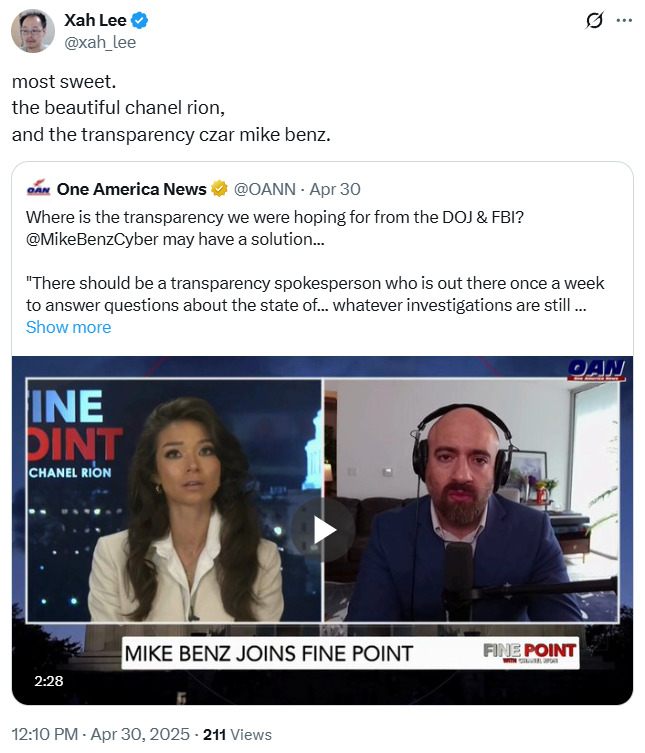The image size is (645, 753).
Task: Open the @OANN handle in quoted post
Action: (265, 189)
